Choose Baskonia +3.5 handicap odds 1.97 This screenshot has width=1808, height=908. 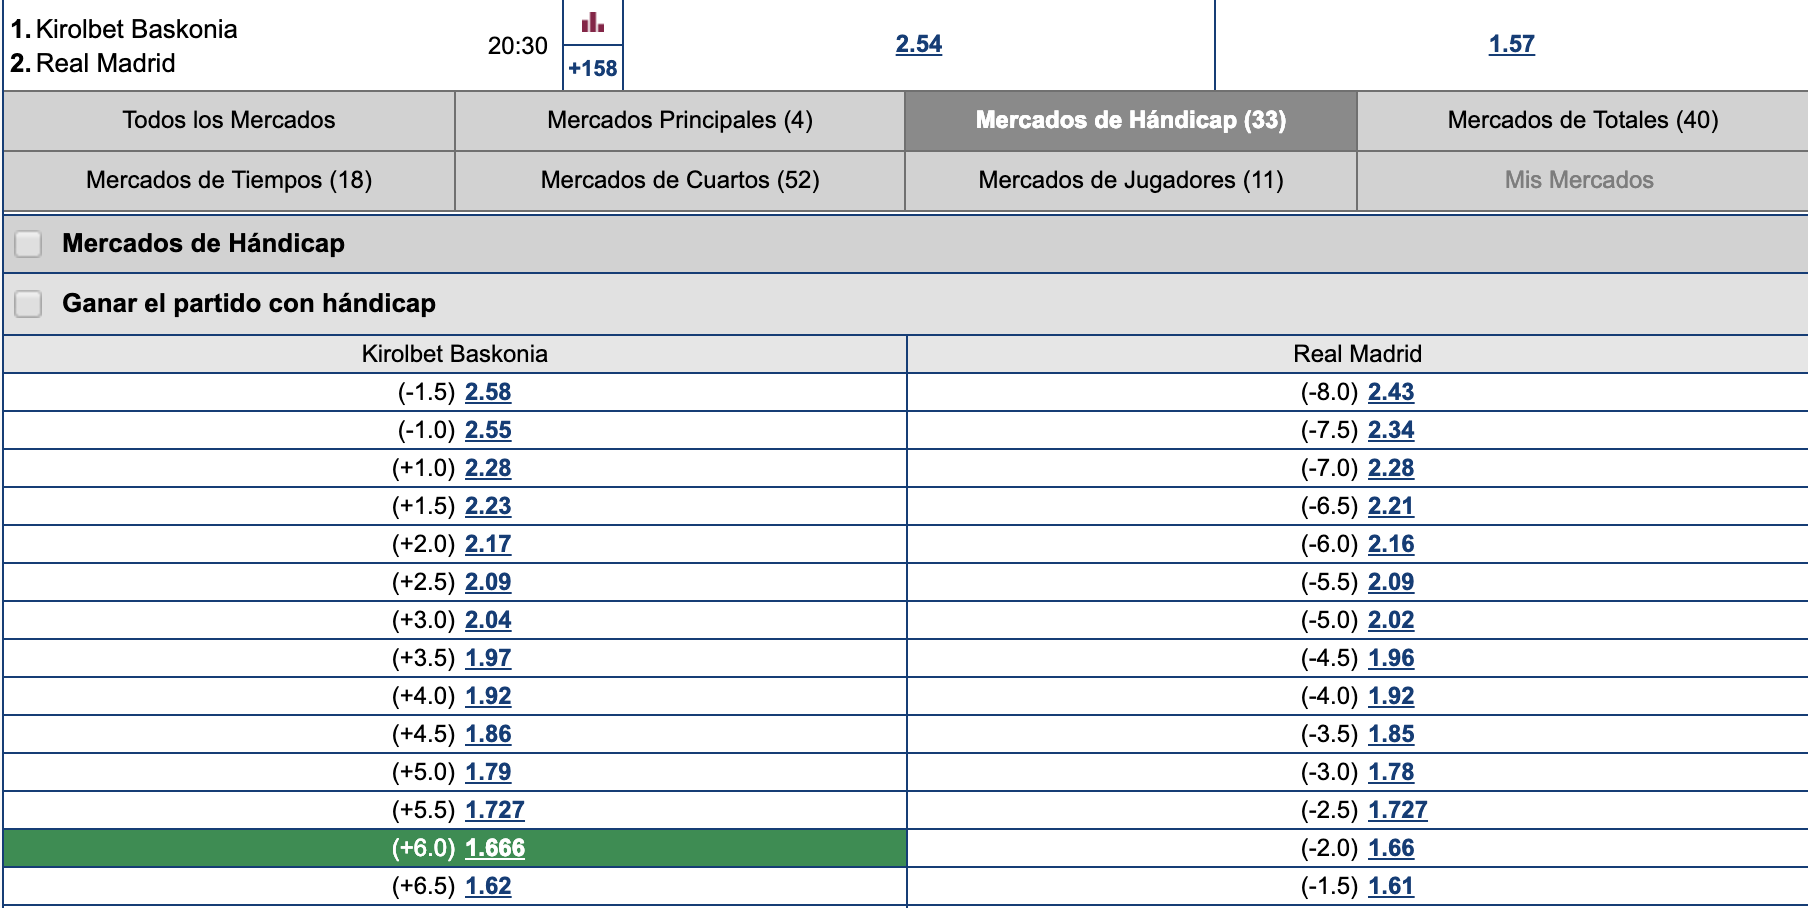(488, 658)
